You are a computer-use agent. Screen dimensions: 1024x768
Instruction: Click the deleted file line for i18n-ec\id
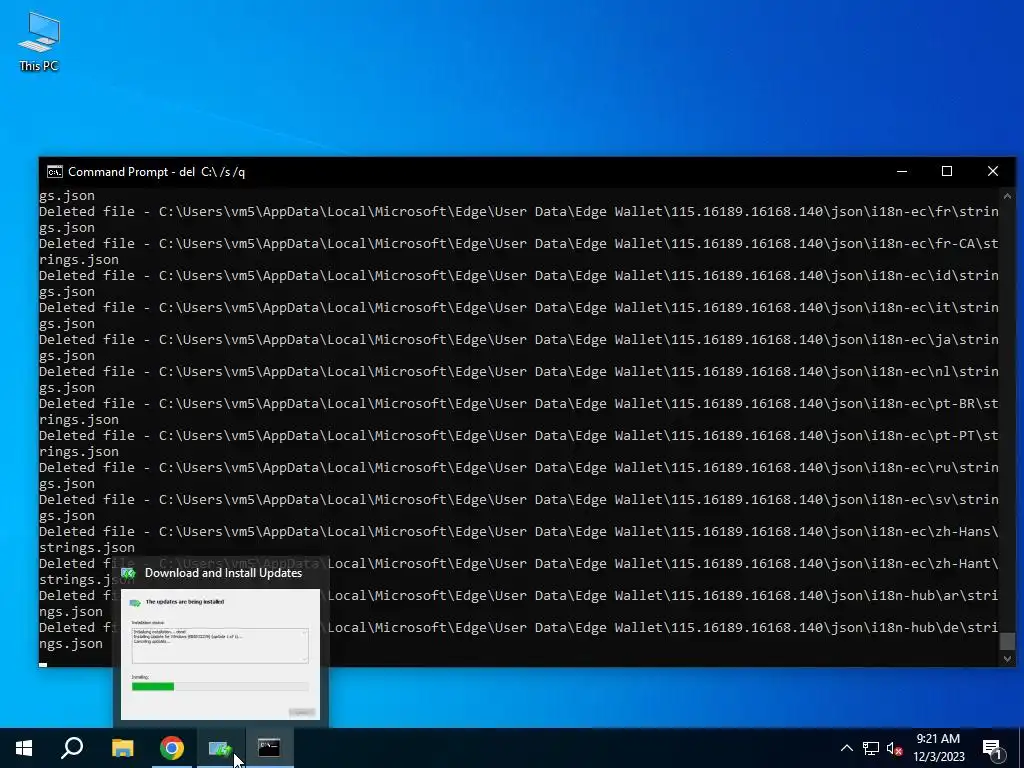click(x=519, y=283)
